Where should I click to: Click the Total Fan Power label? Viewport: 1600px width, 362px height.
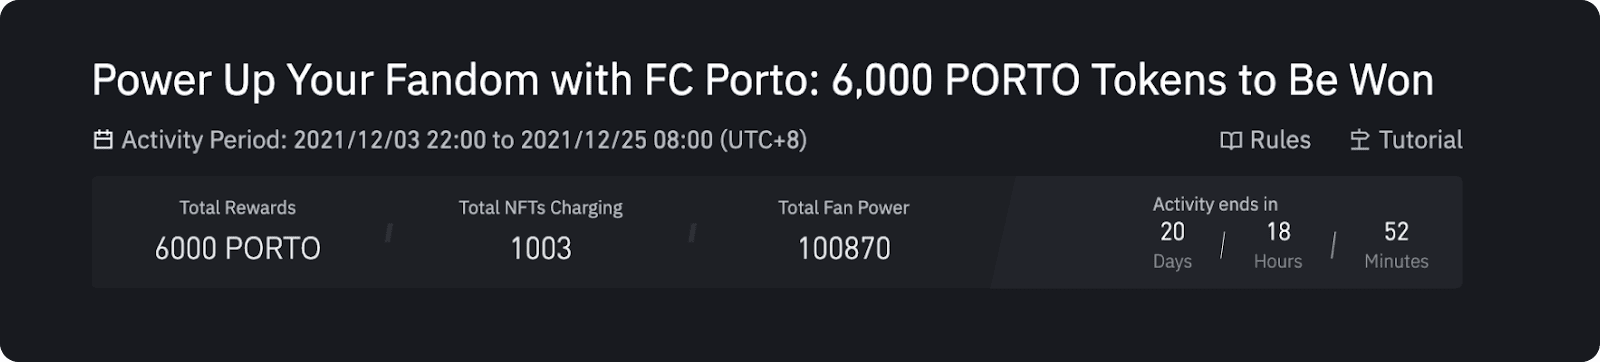[843, 208]
